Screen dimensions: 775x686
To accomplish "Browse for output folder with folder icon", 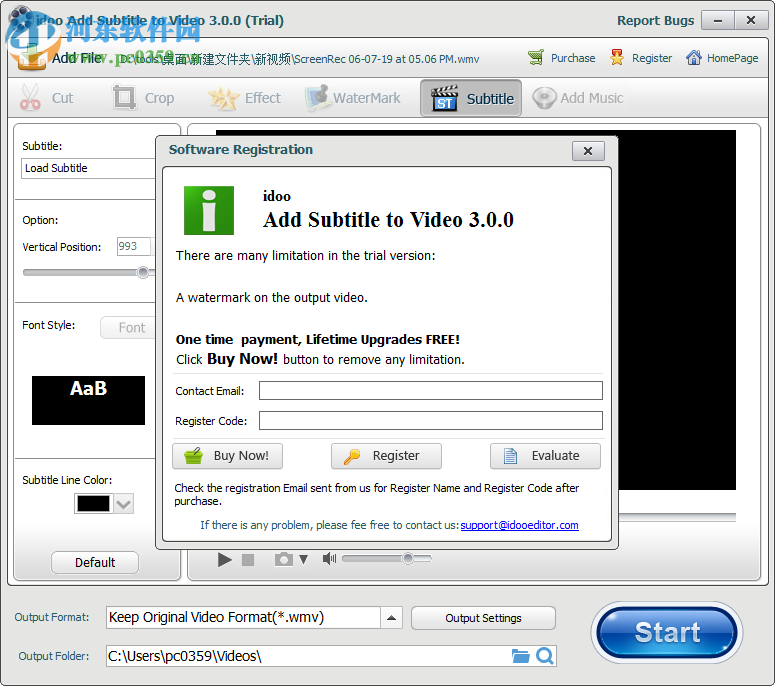I will click(x=520, y=656).
